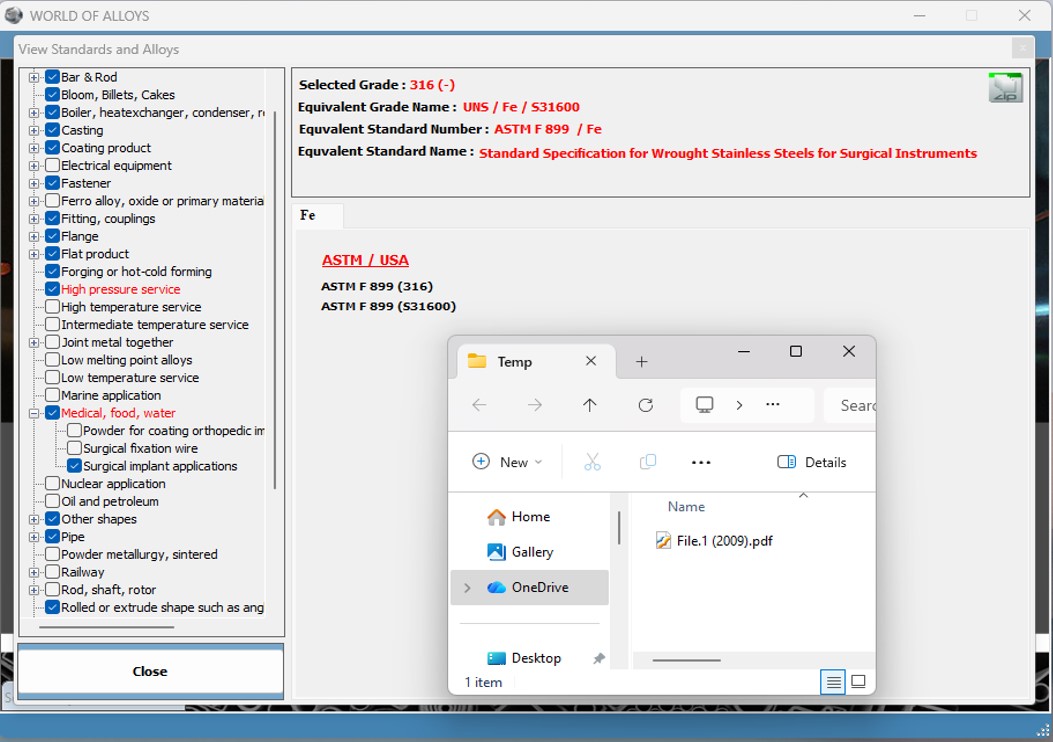Select Marine application tree item

(x=111, y=395)
